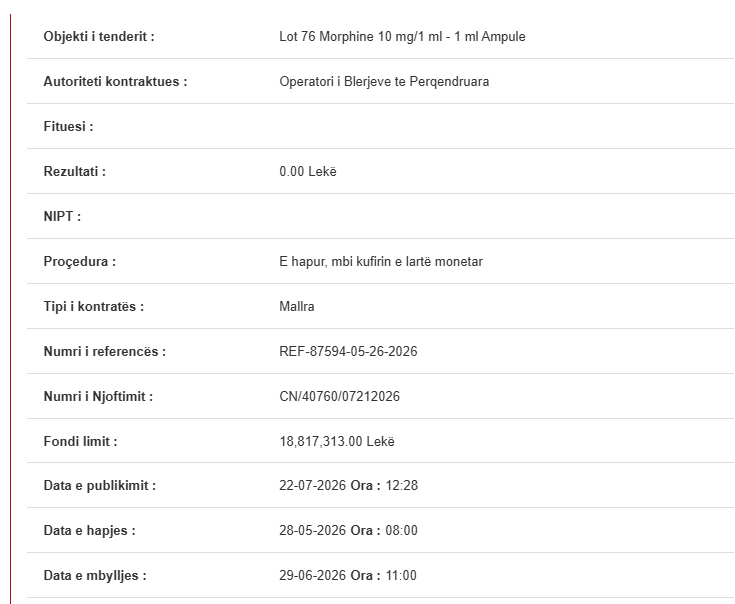Select the 0.00 Lekë result value
The height and width of the screenshot is (604, 735).
click(x=308, y=172)
